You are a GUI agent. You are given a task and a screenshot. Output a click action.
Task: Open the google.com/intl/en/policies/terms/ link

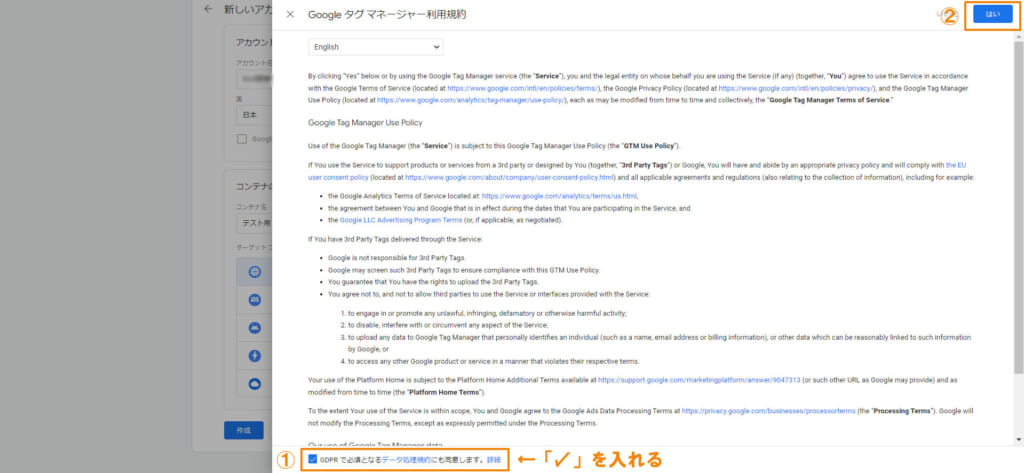(x=523, y=88)
